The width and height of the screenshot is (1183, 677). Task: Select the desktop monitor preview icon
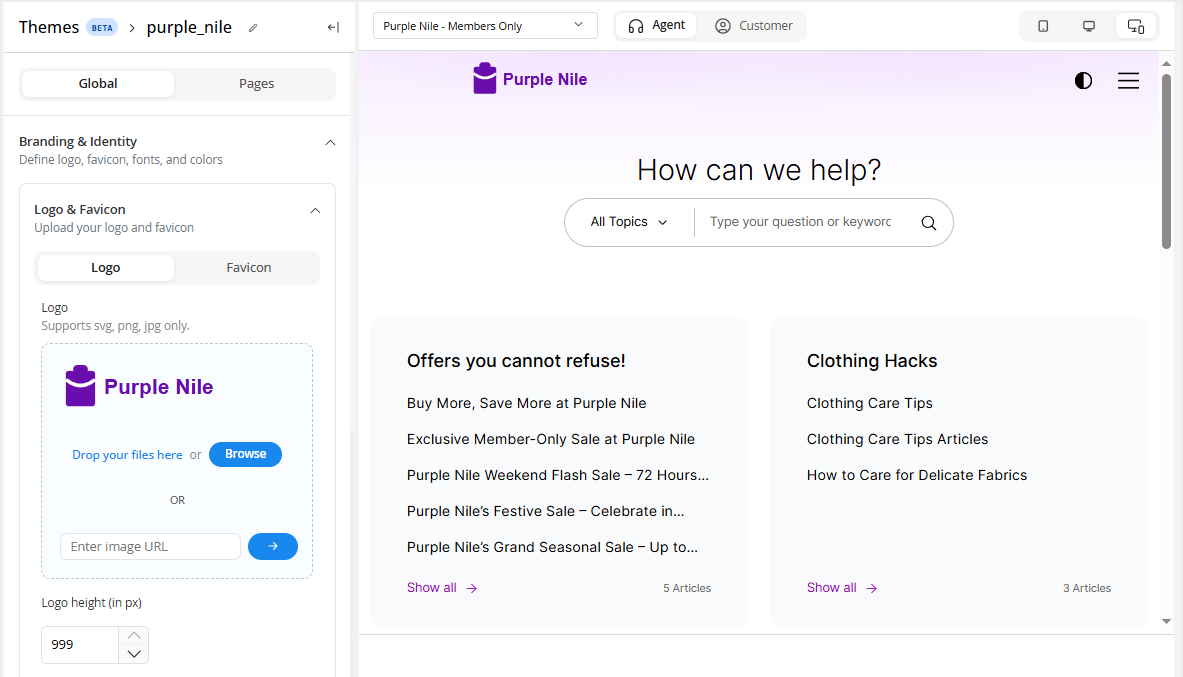[x=1089, y=26]
